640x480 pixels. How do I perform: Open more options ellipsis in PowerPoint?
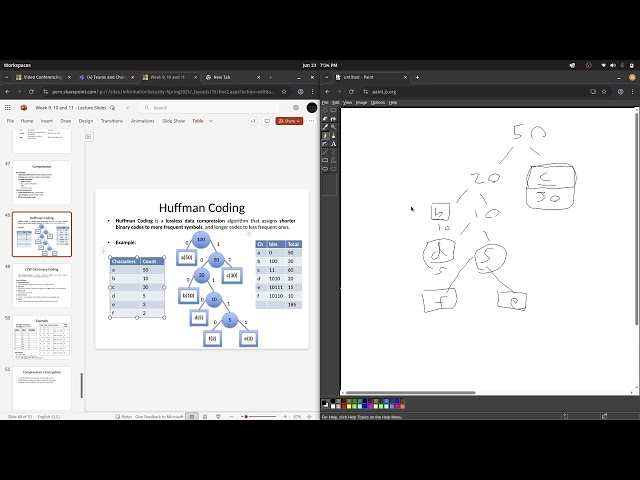coord(311,121)
